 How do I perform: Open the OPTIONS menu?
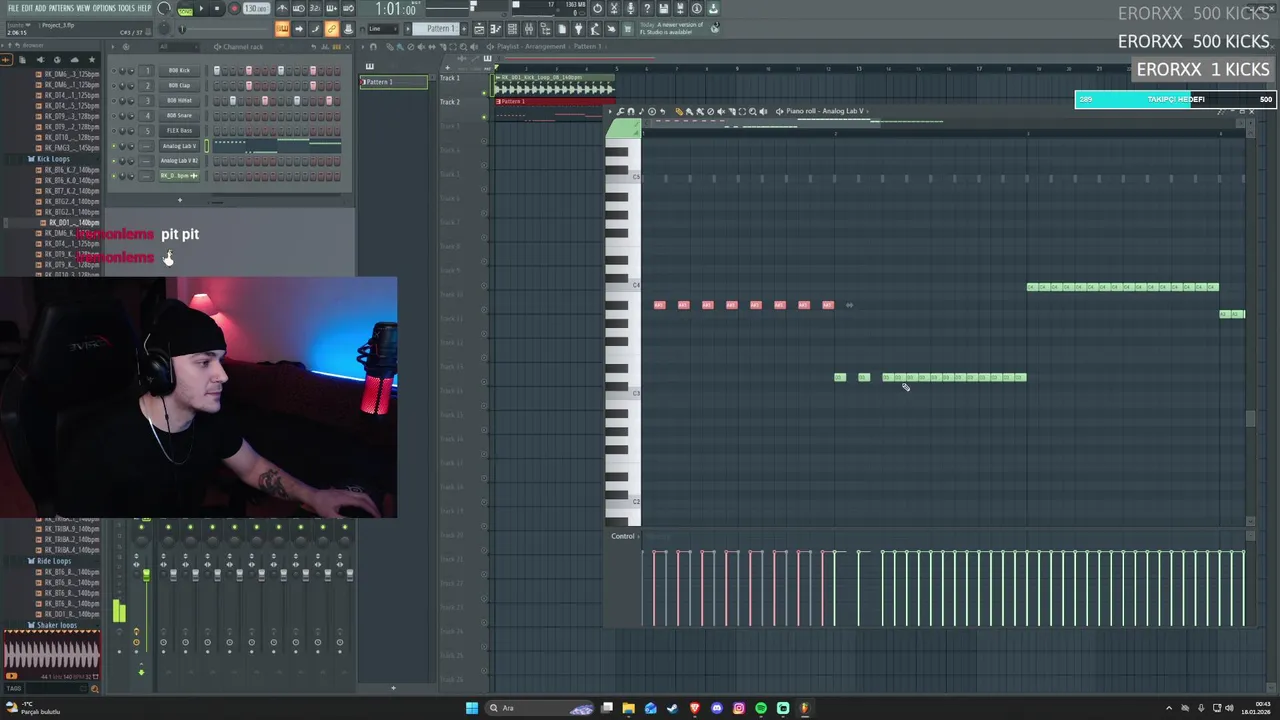(x=104, y=8)
